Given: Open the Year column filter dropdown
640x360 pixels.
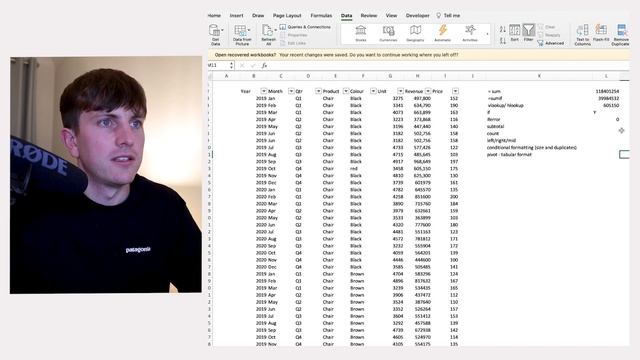Looking at the screenshot, I should pos(264,91).
